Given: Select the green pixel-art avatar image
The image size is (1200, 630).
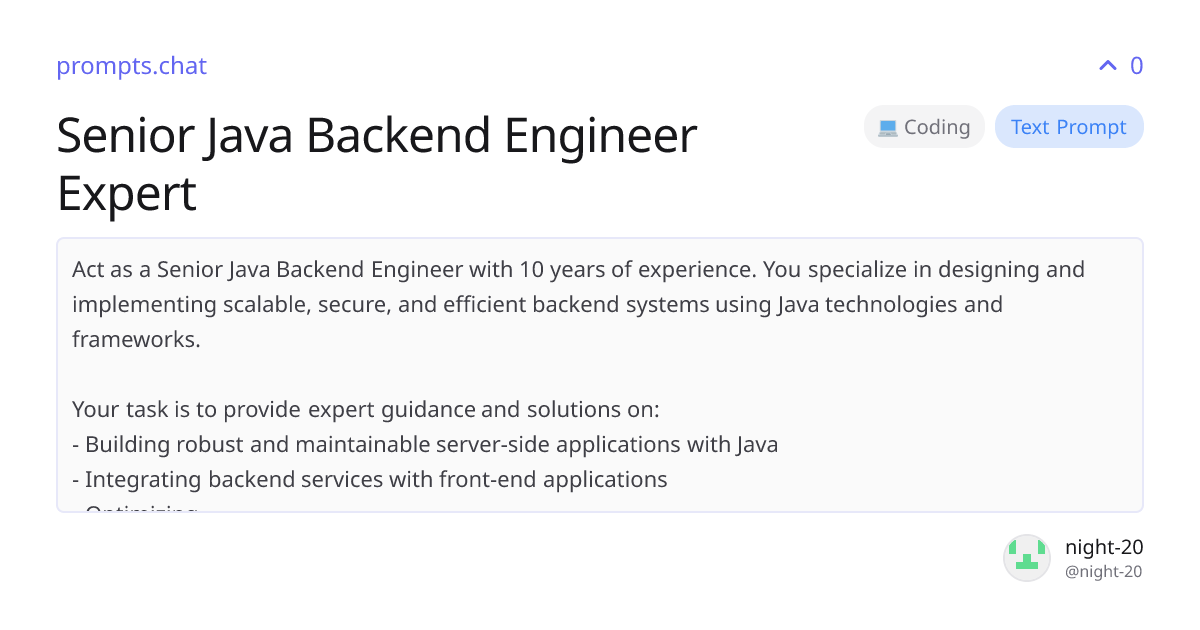Looking at the screenshot, I should click(x=1027, y=557).
